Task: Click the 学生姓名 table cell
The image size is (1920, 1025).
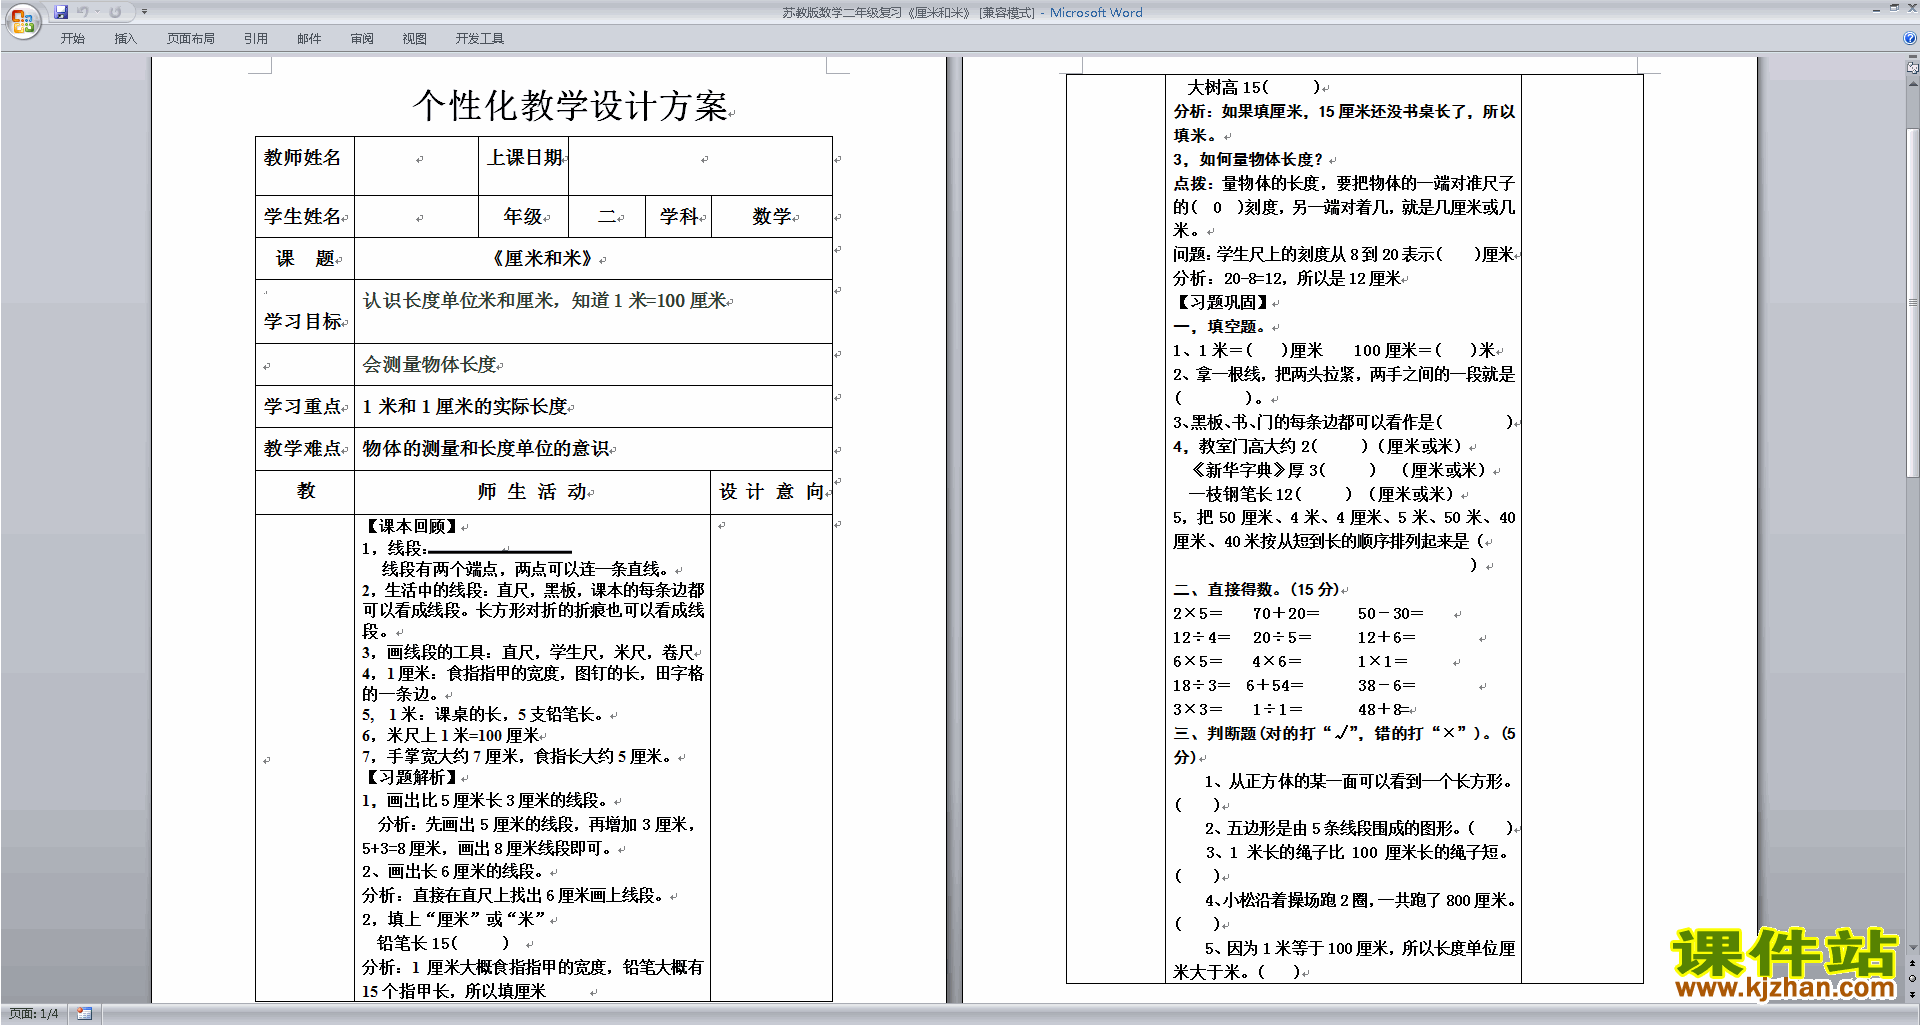Action: (x=303, y=216)
